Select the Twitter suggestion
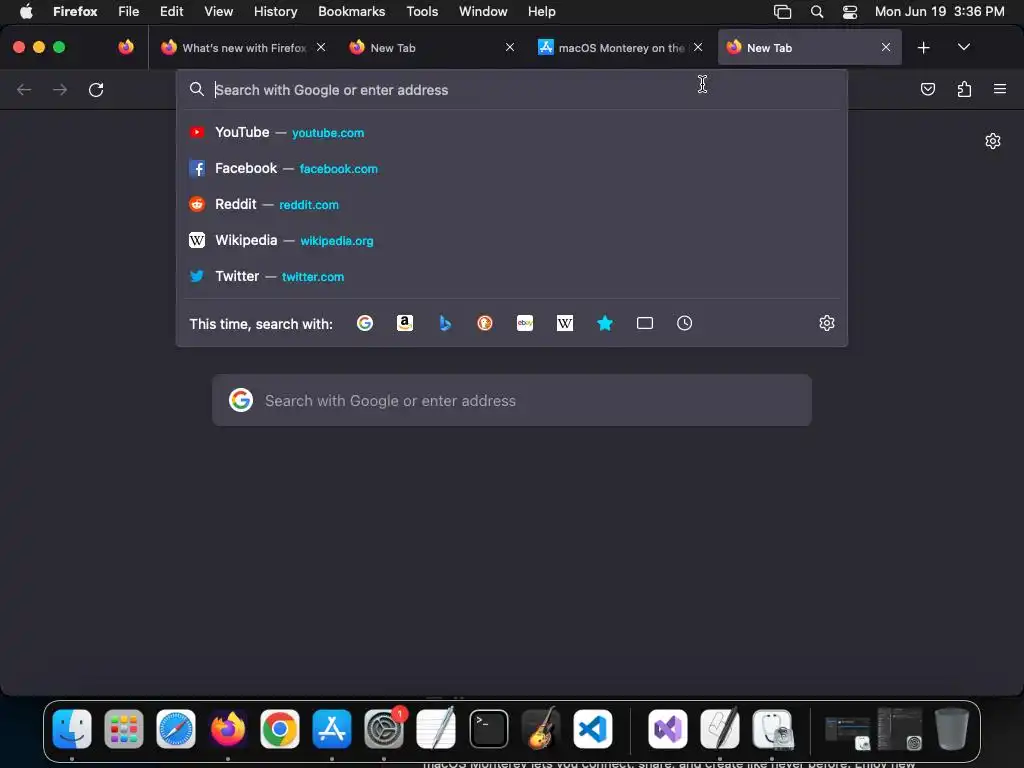 pyautogui.click(x=512, y=276)
